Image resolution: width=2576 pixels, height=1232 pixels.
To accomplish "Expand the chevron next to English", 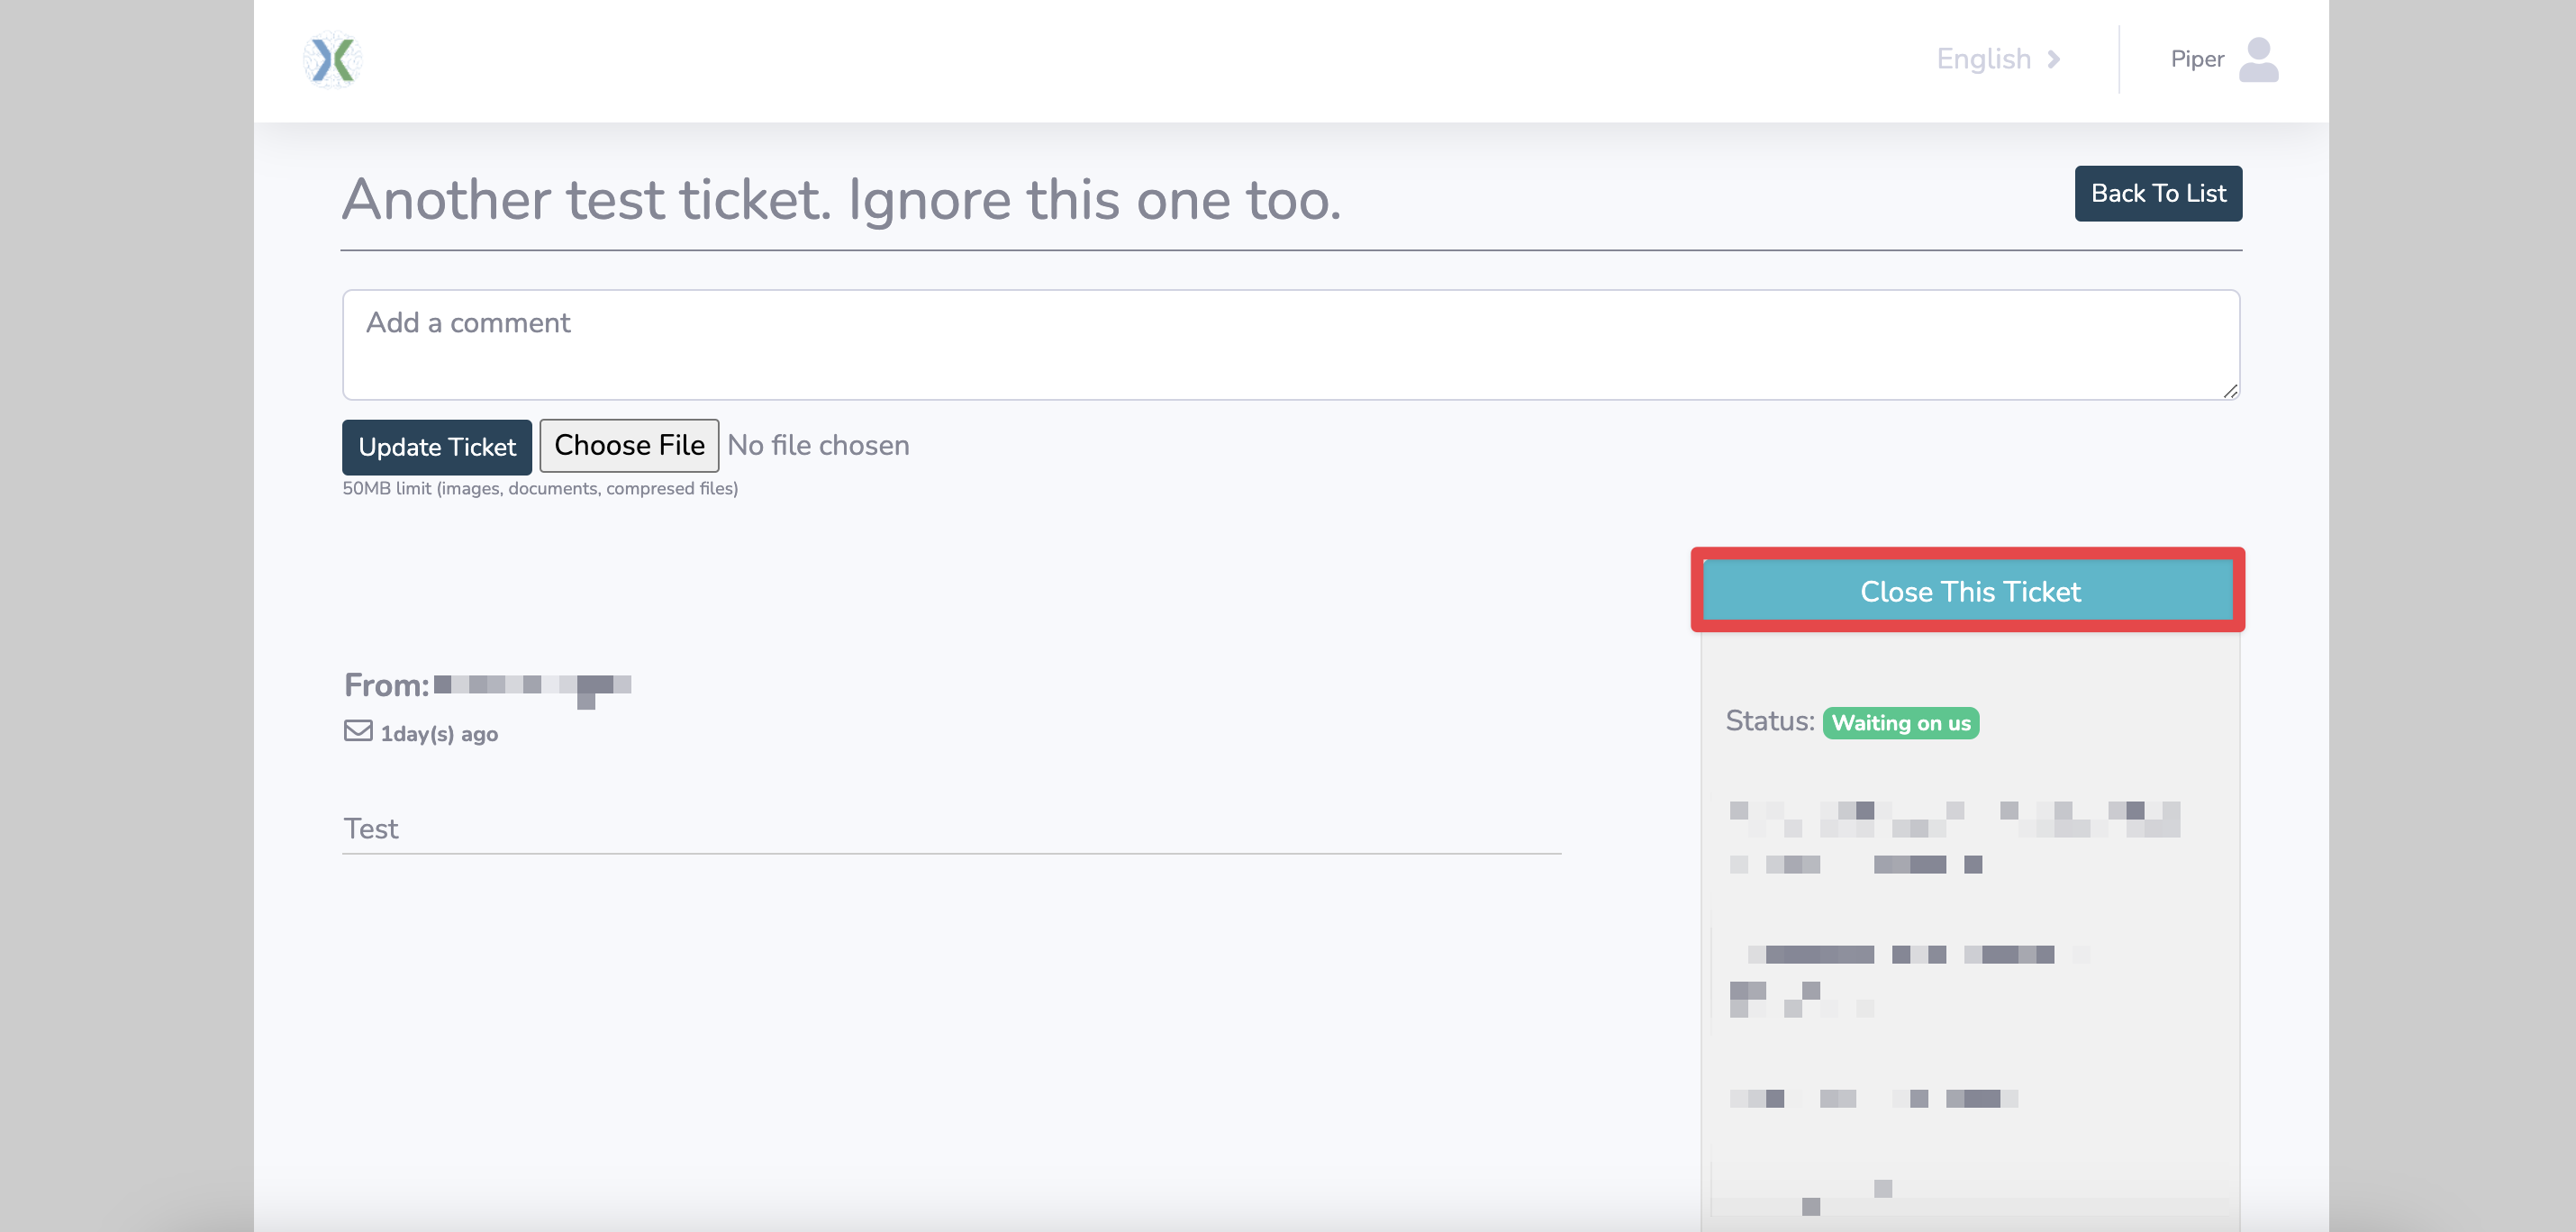I will coord(2054,60).
